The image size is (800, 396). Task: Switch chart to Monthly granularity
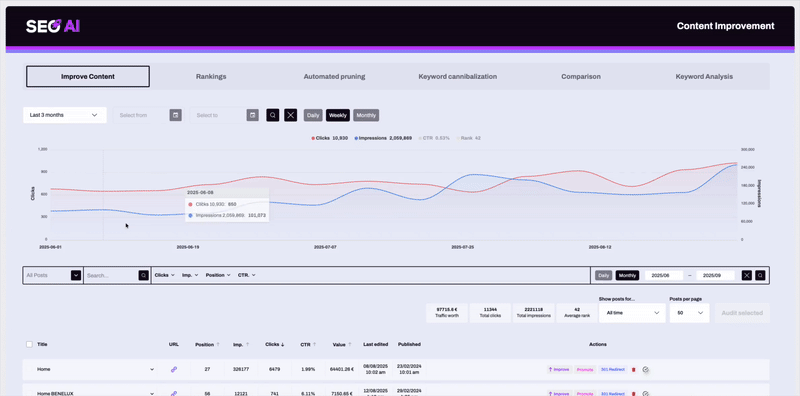[x=366, y=115]
